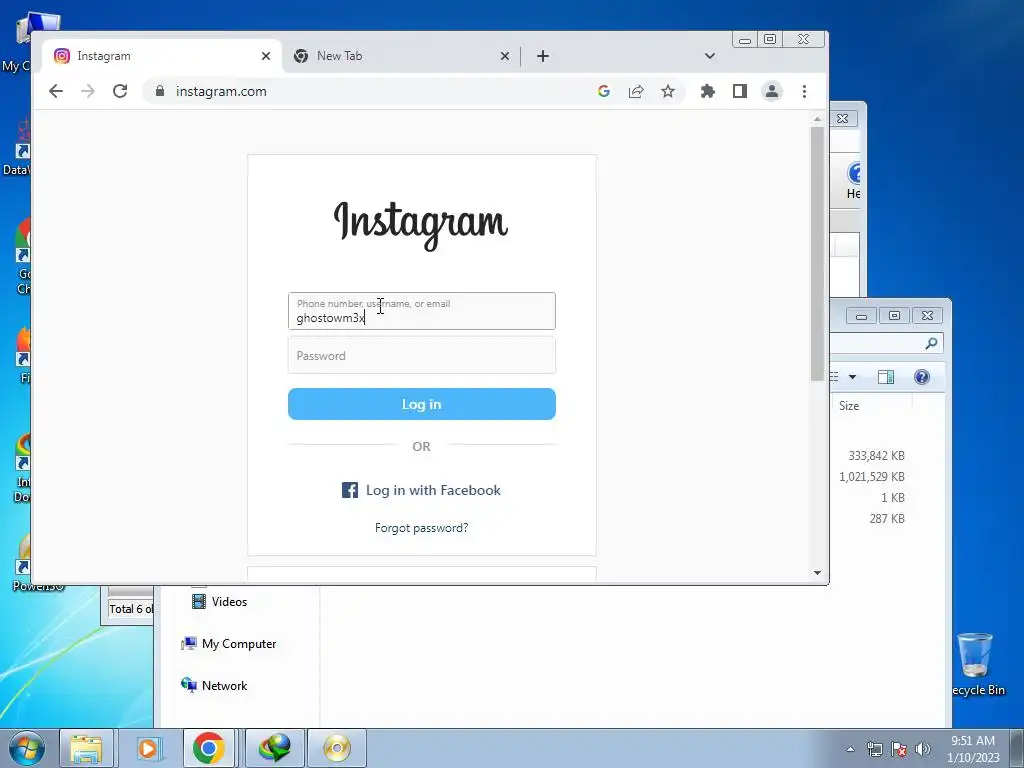This screenshot has width=1024, height=768.
Task: Open a new tab with plus button
Action: [543, 56]
